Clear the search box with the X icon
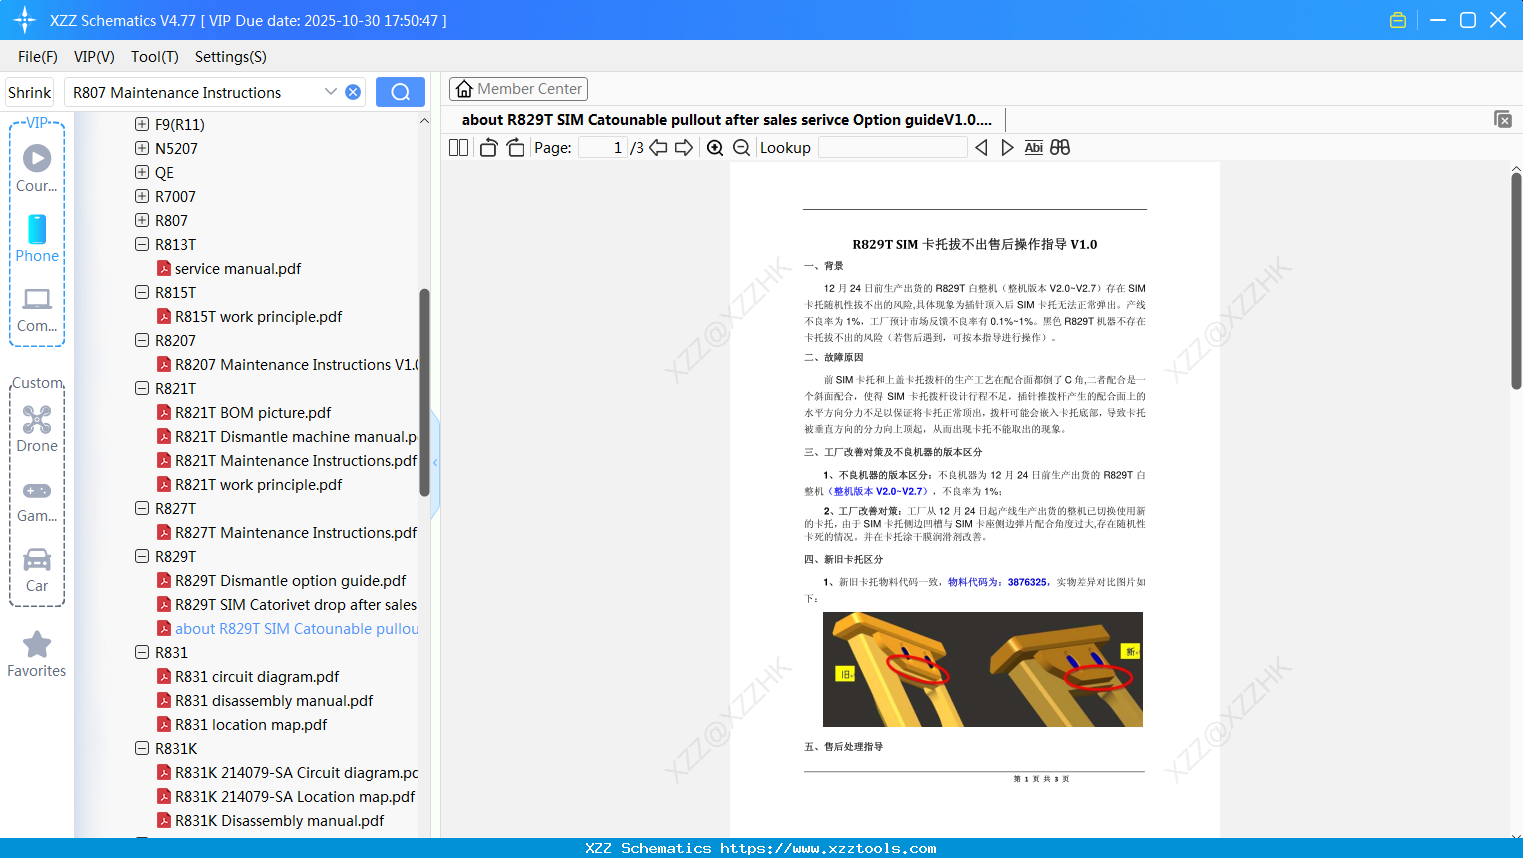Image resolution: width=1523 pixels, height=858 pixels. pos(352,91)
